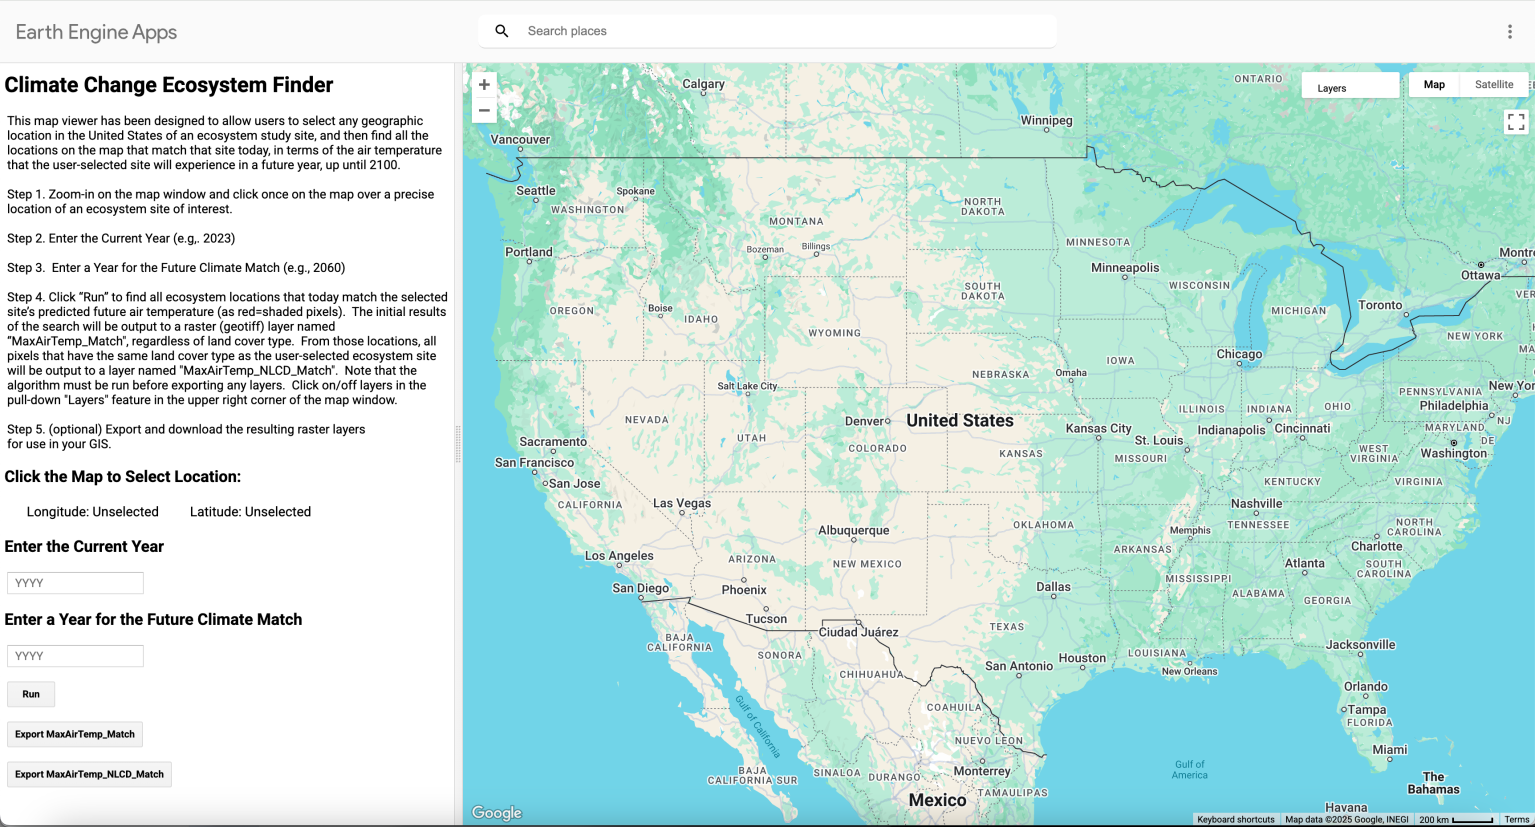Click Toronto on the map

1380,305
